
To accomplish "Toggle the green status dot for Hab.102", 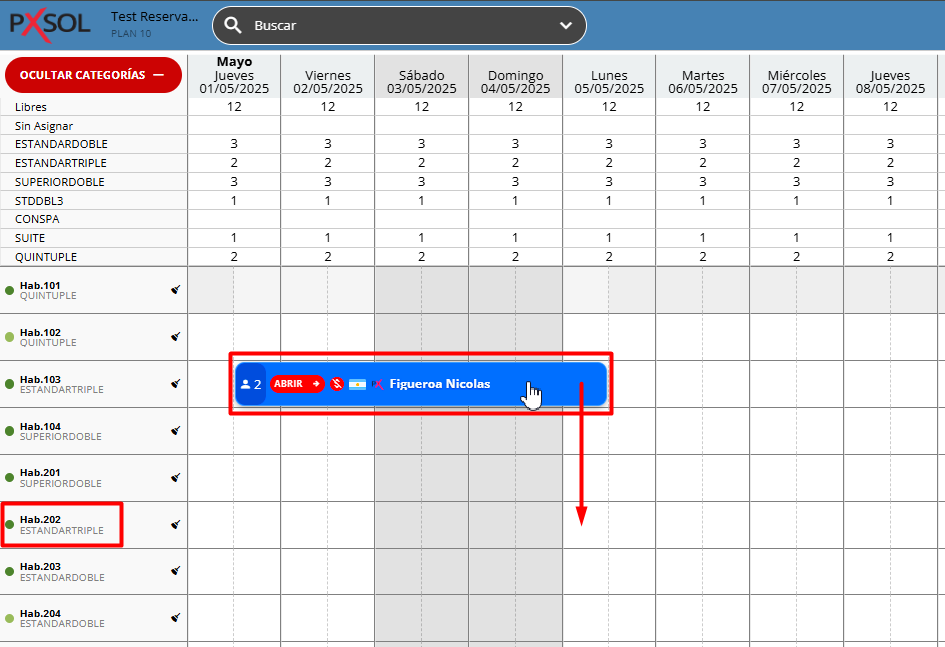I will coord(10,338).
